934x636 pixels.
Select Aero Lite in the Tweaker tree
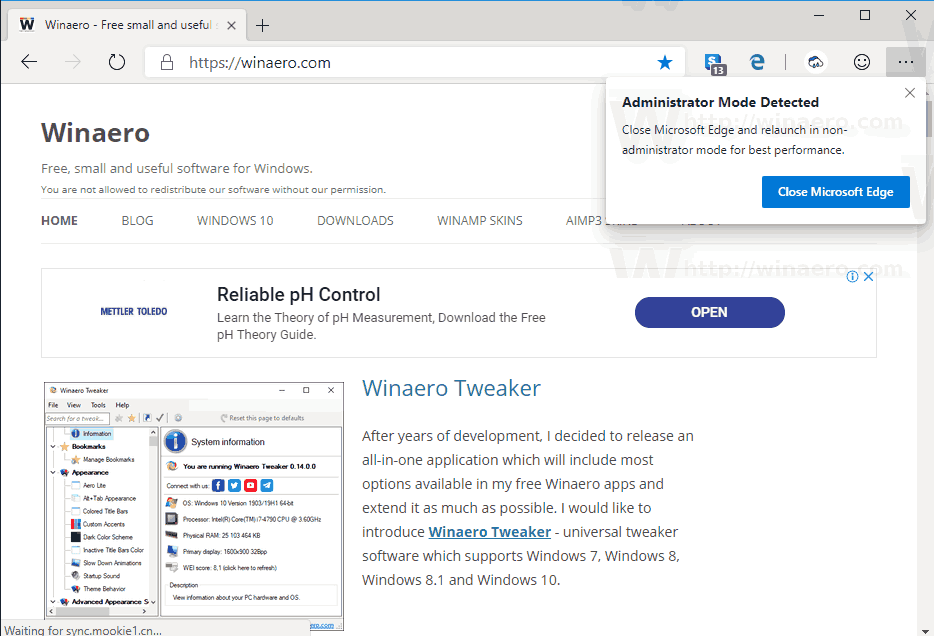pyautogui.click(x=94, y=485)
